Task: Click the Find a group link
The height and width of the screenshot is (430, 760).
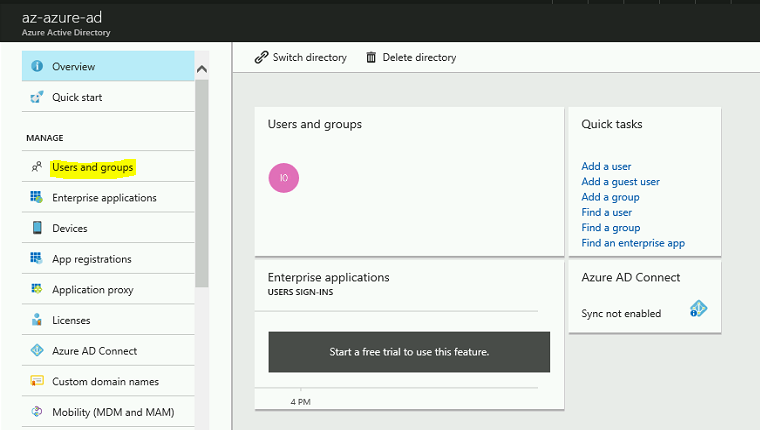Action: coord(611,227)
